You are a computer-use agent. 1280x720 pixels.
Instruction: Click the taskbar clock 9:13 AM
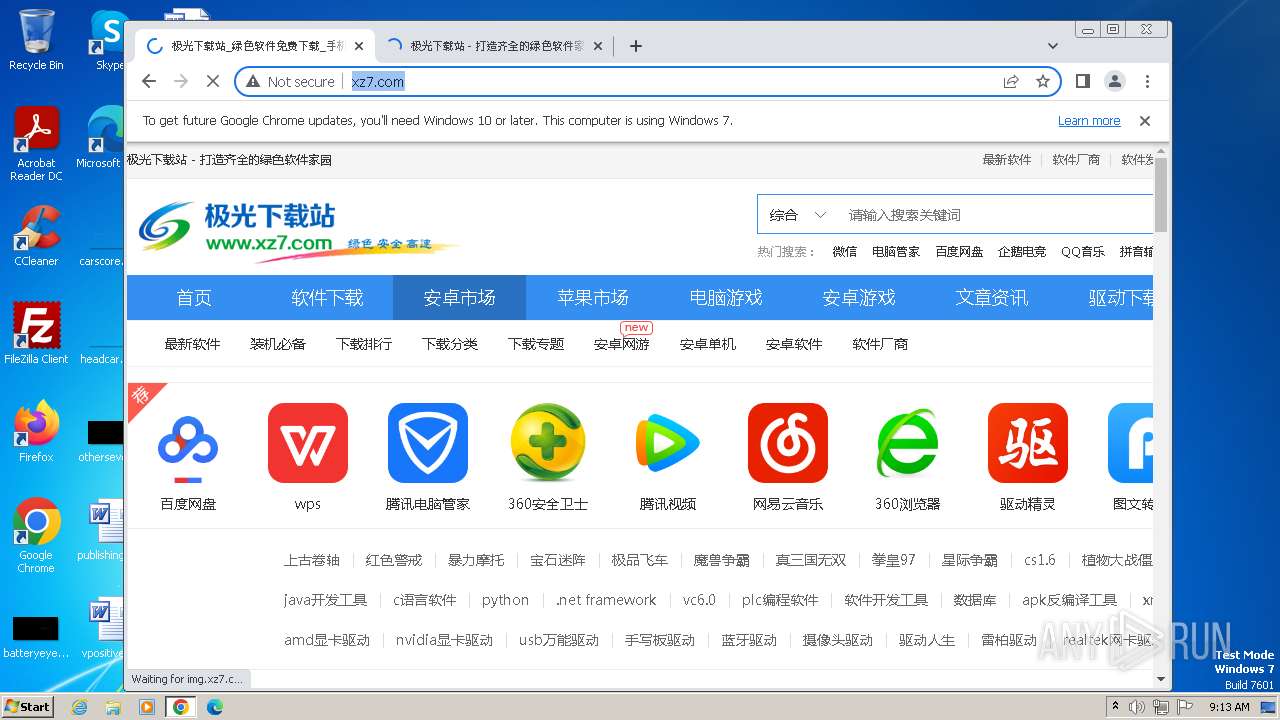point(1229,707)
